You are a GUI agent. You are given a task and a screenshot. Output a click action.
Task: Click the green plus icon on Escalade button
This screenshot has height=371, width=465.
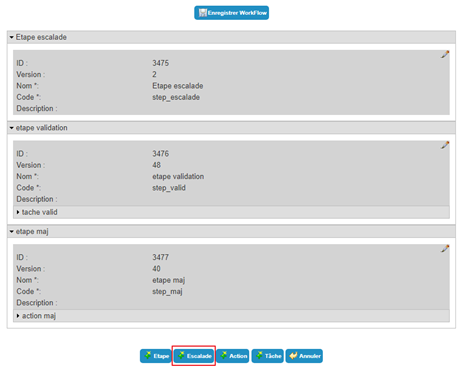(181, 355)
